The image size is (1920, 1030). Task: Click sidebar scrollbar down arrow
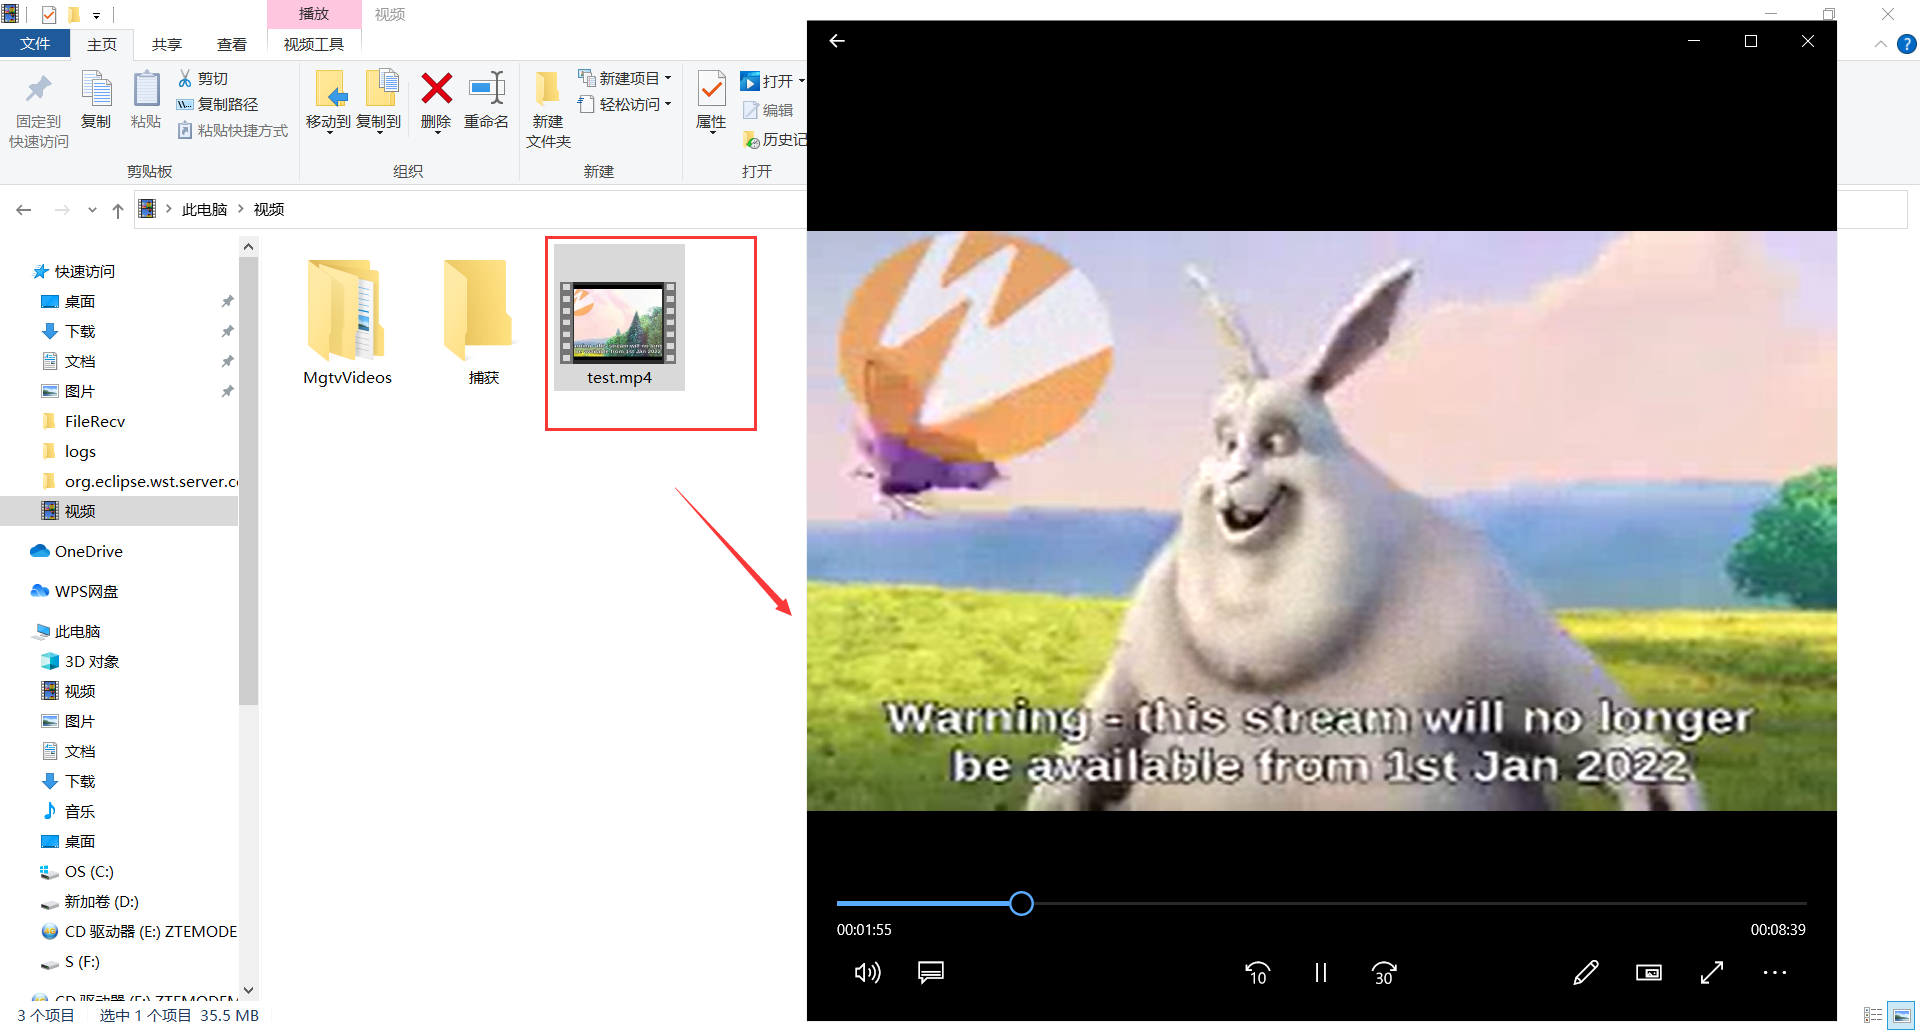249,991
